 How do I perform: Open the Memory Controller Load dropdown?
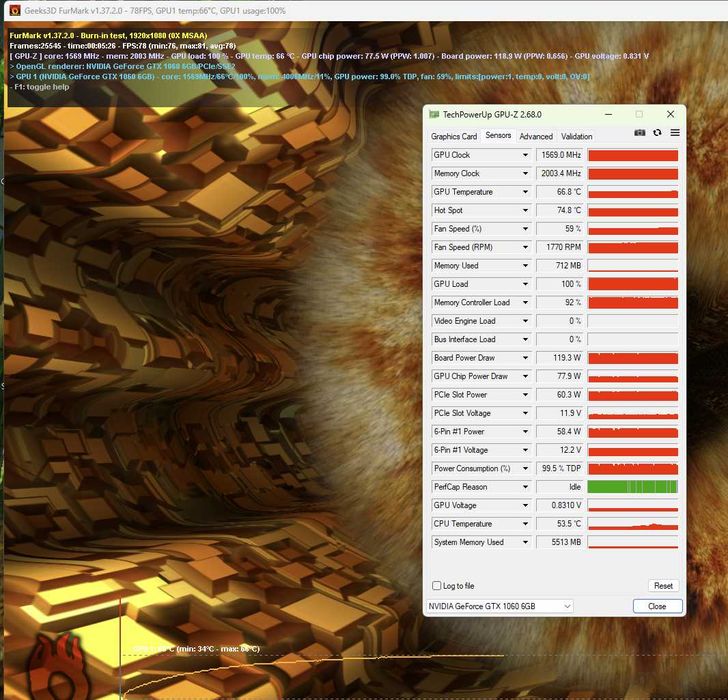tap(525, 302)
